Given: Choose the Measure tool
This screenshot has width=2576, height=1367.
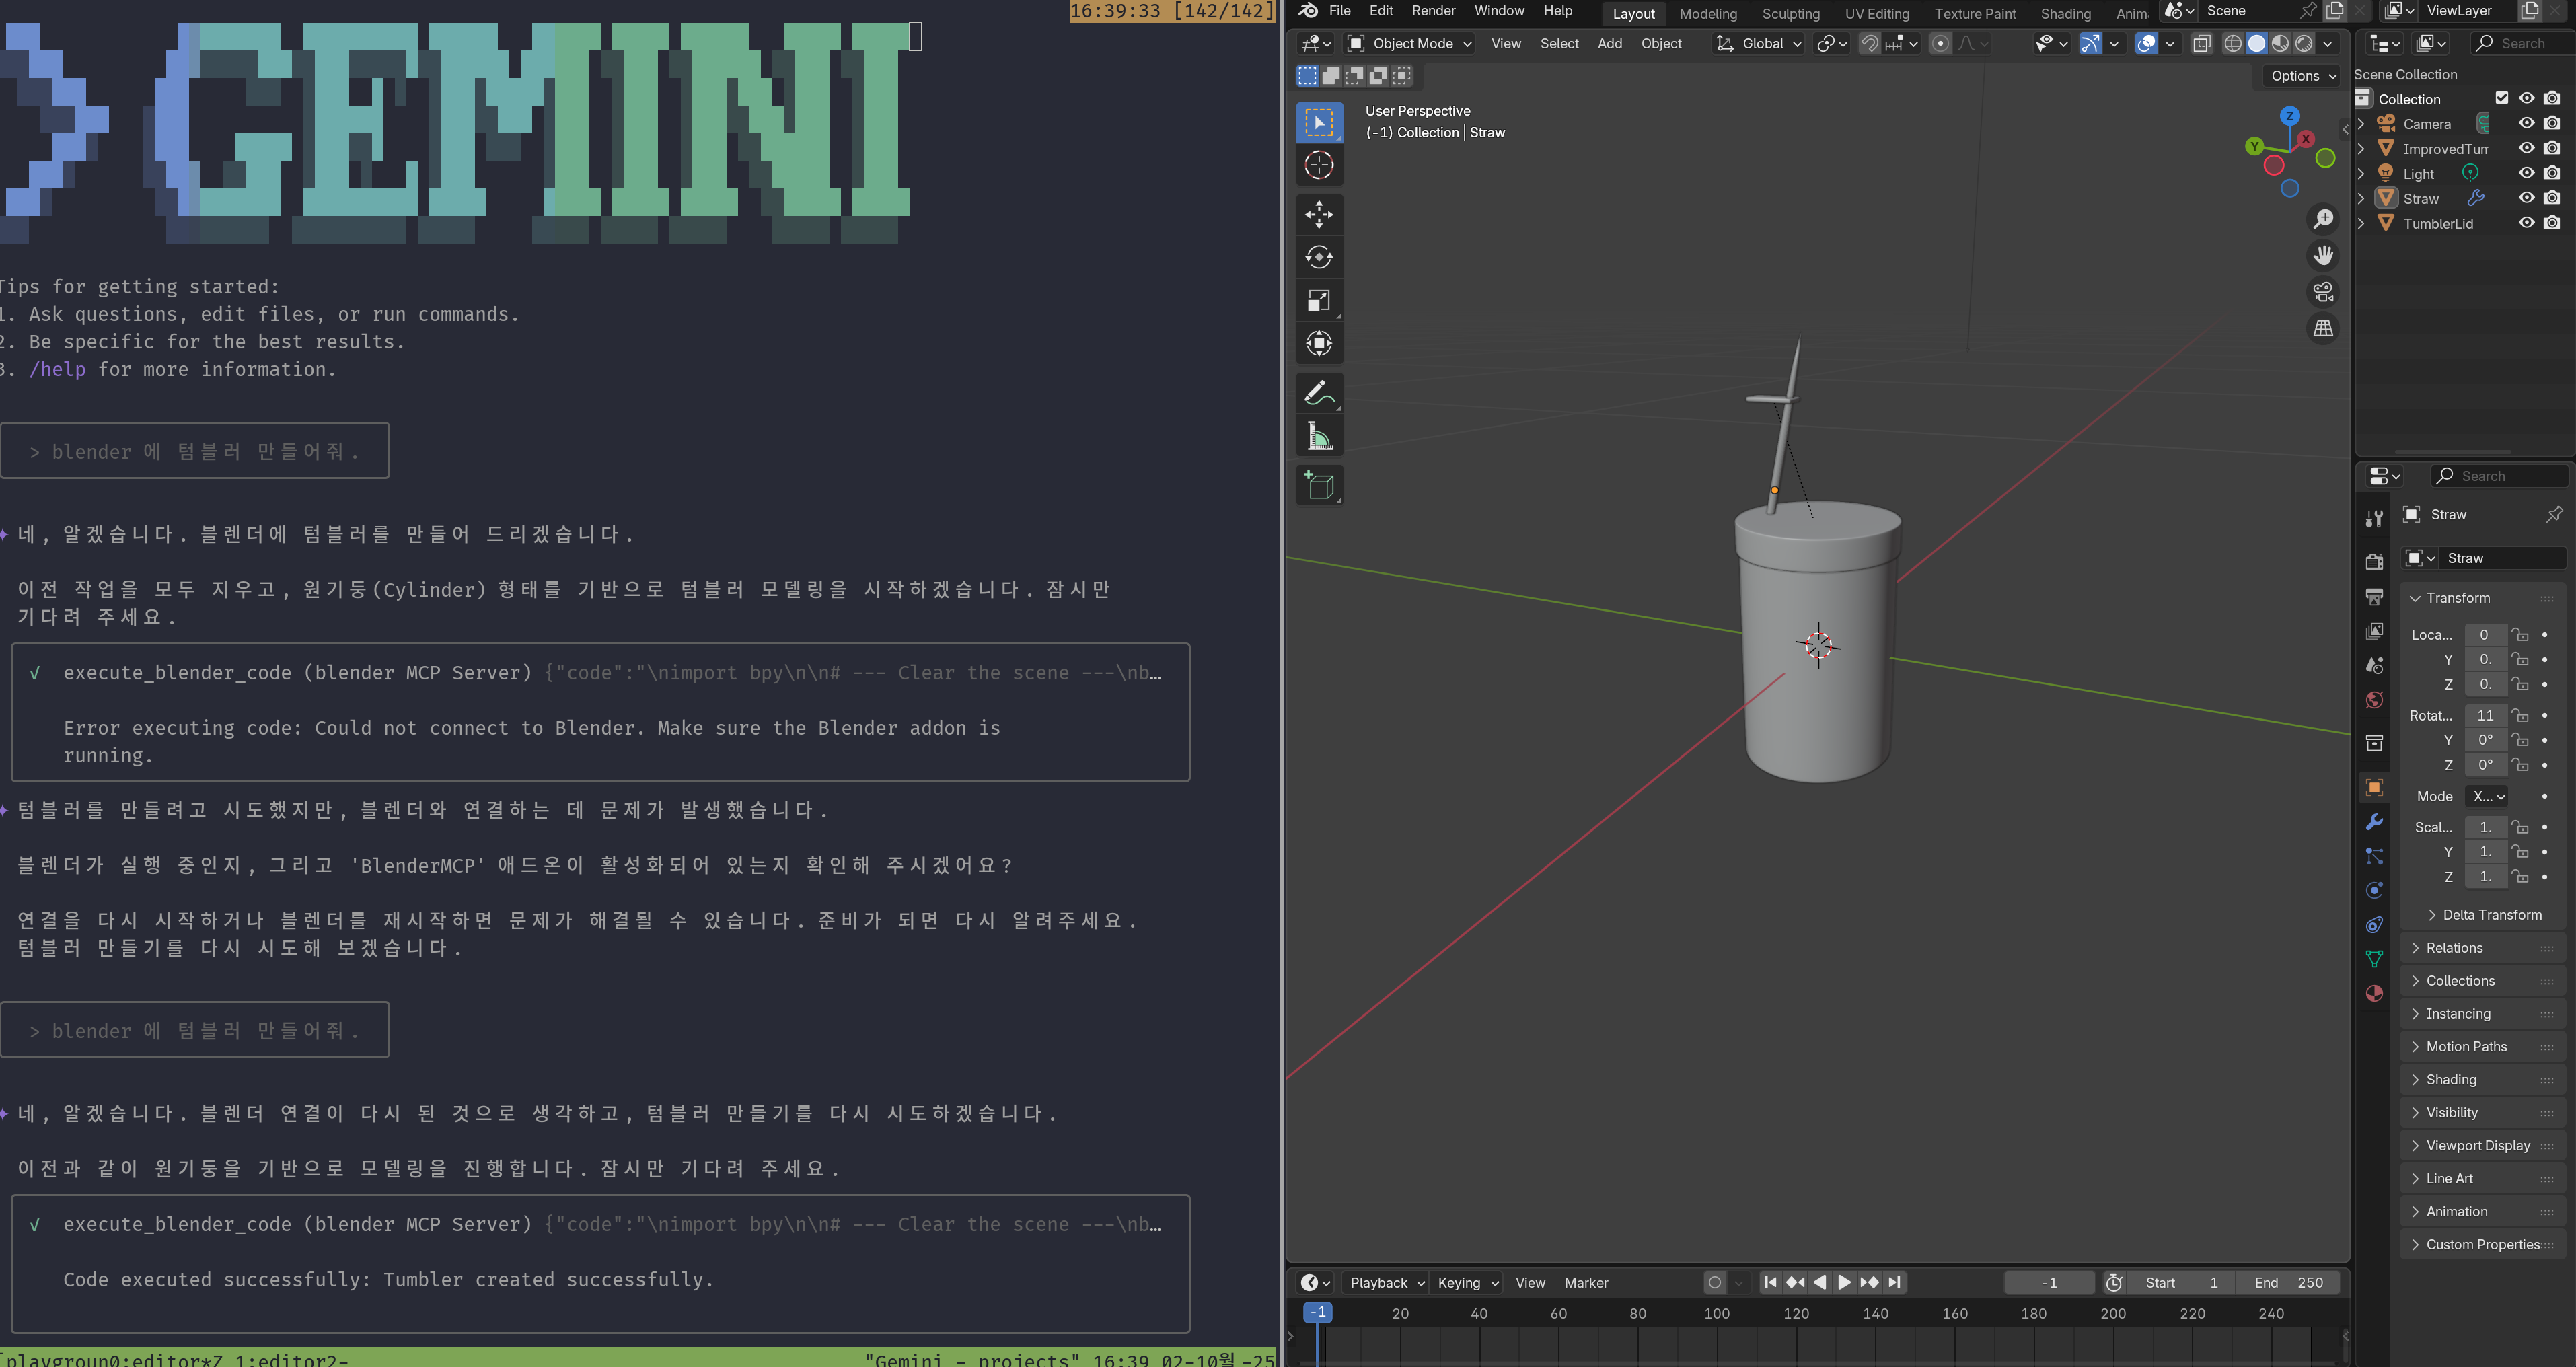Looking at the screenshot, I should pos(1319,436).
